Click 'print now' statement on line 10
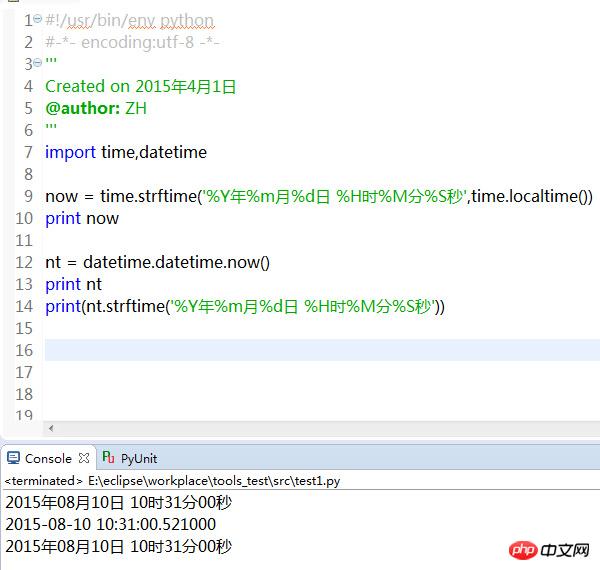 (82, 218)
